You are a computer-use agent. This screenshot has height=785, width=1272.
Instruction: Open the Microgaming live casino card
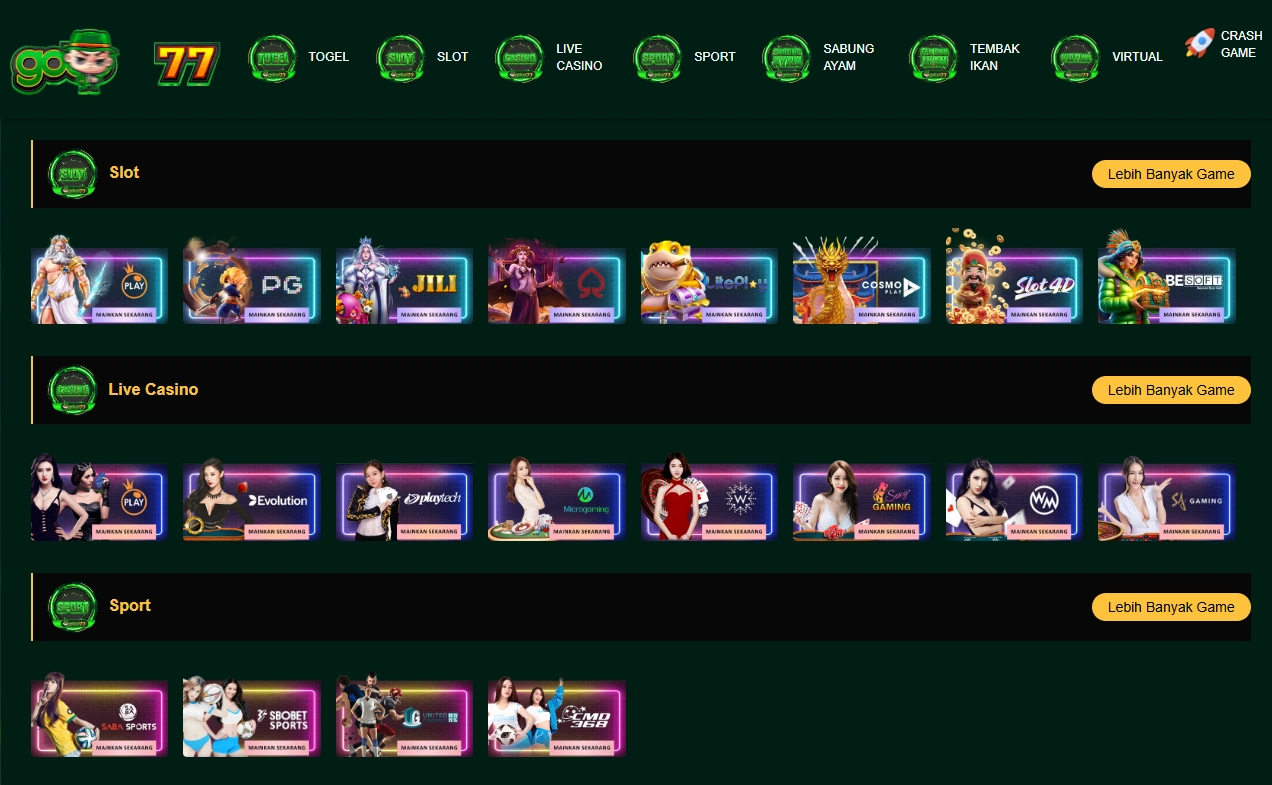click(557, 498)
